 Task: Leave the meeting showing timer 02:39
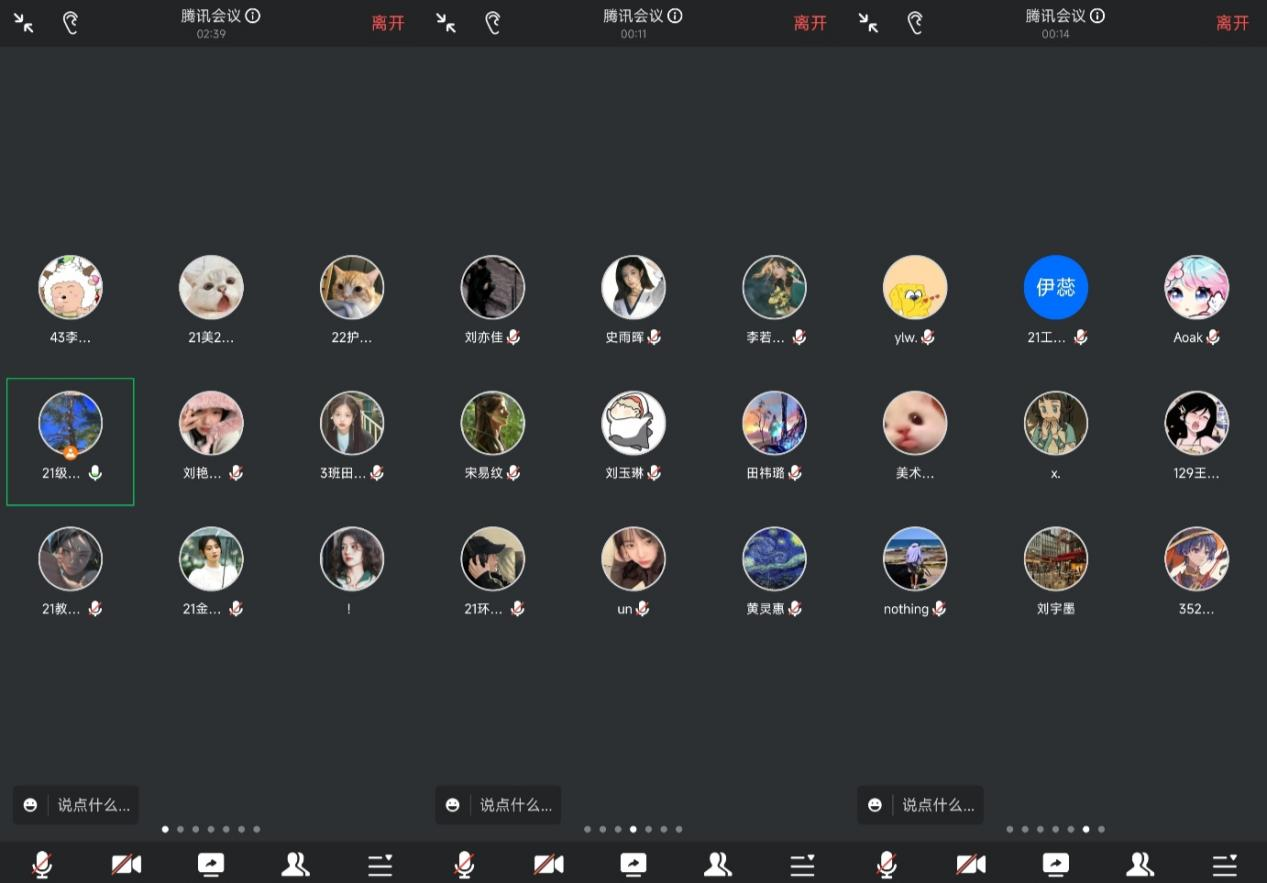click(x=388, y=23)
